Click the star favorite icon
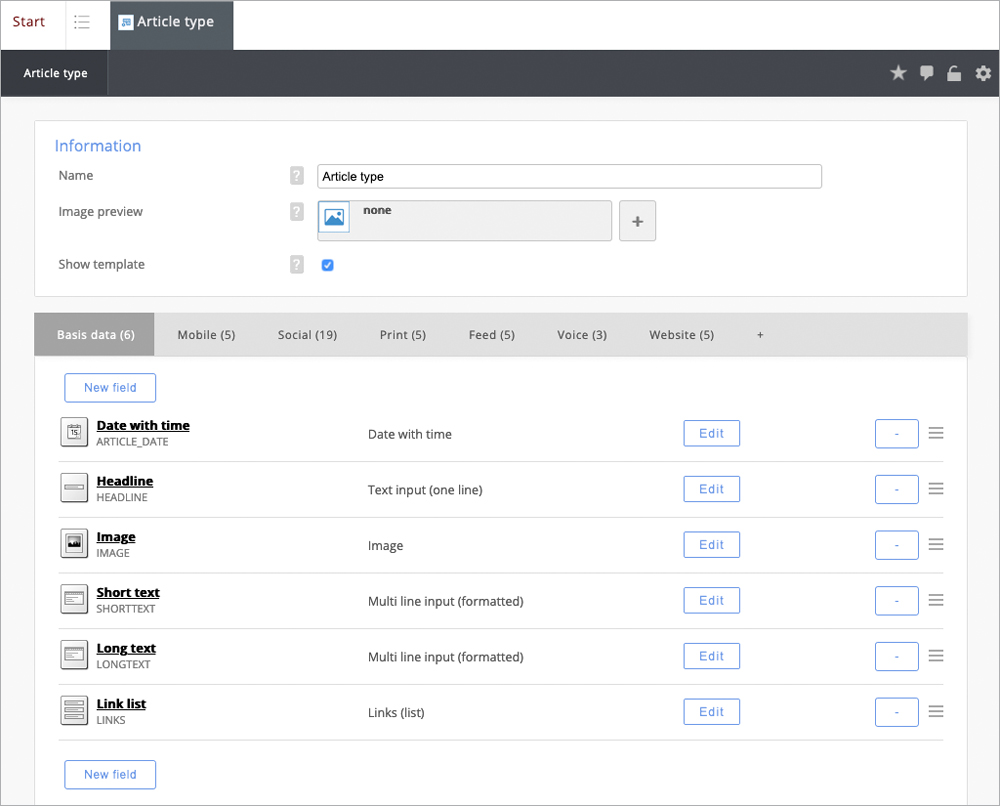 898,73
